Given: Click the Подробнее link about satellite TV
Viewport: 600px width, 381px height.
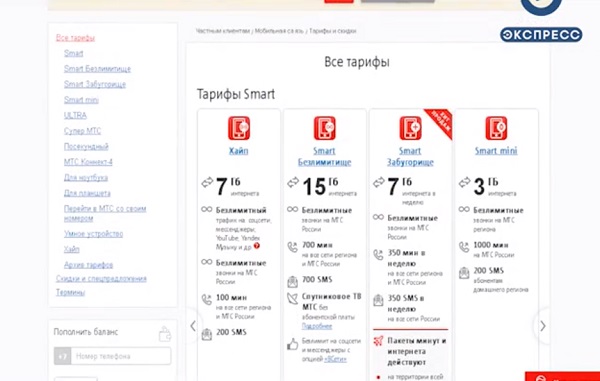Looking at the screenshot, I should click(x=317, y=326).
